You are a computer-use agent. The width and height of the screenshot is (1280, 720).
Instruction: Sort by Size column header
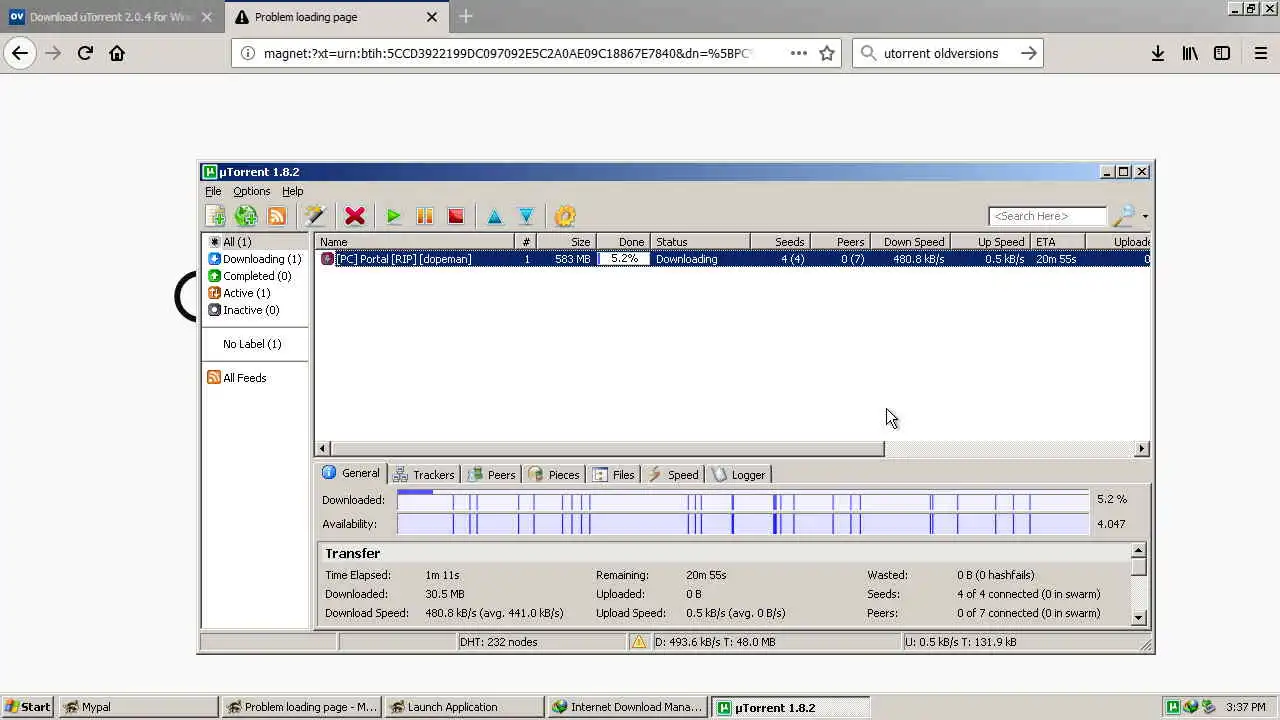566,242
